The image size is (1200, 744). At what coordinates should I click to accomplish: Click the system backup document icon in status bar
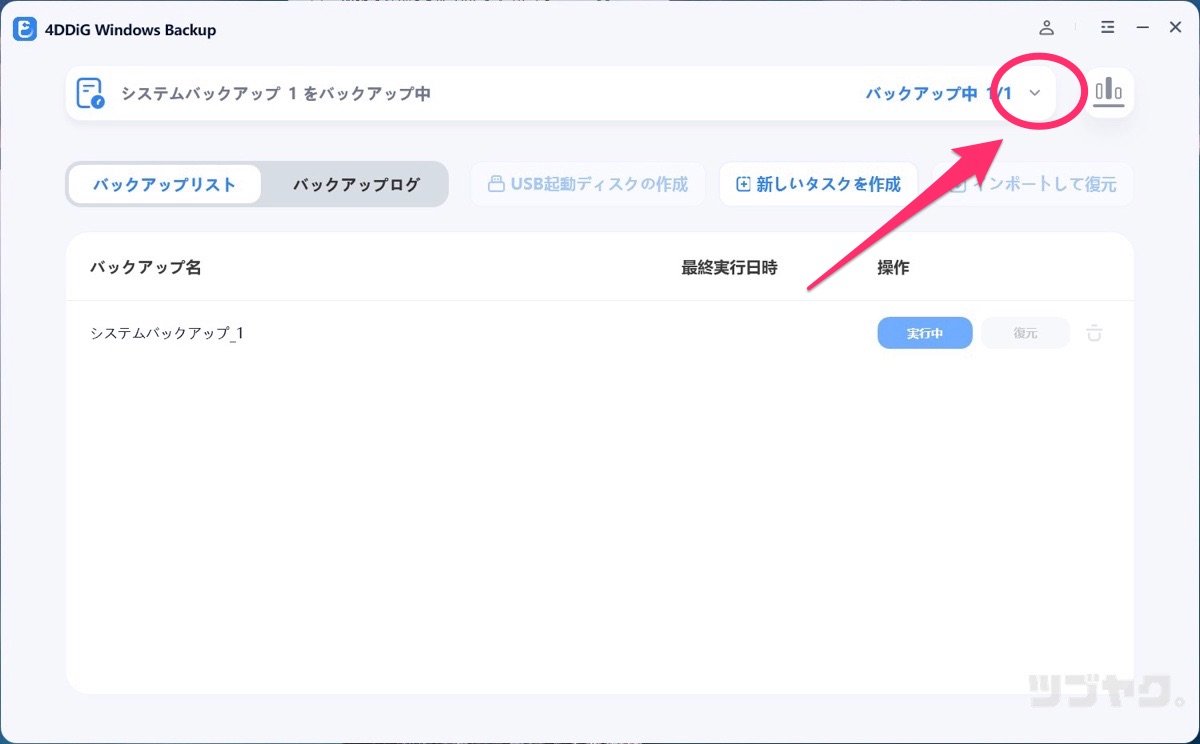92,92
